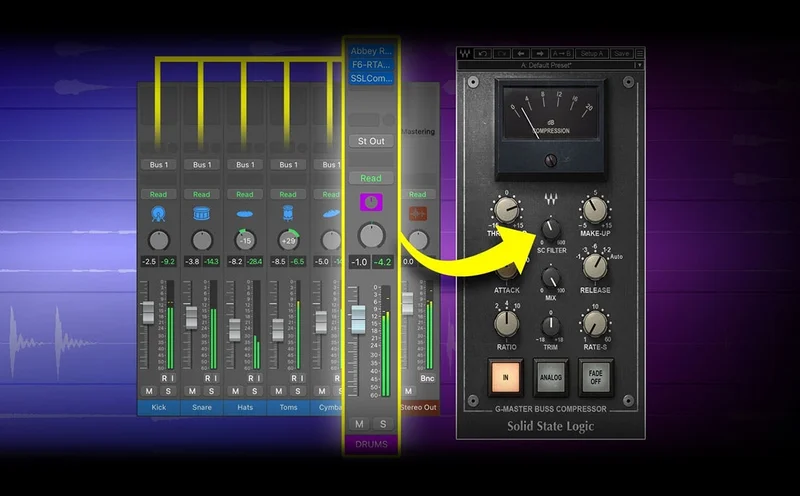Solo the Kick channel
The height and width of the screenshot is (496, 800).
pos(168,391)
